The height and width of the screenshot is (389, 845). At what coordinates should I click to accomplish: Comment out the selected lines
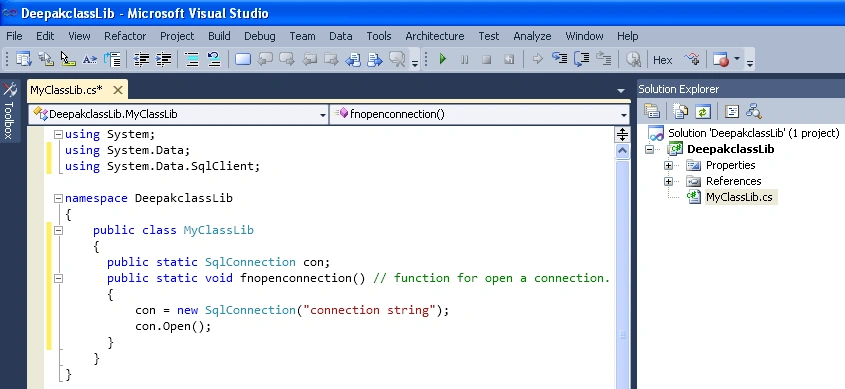pos(192,59)
